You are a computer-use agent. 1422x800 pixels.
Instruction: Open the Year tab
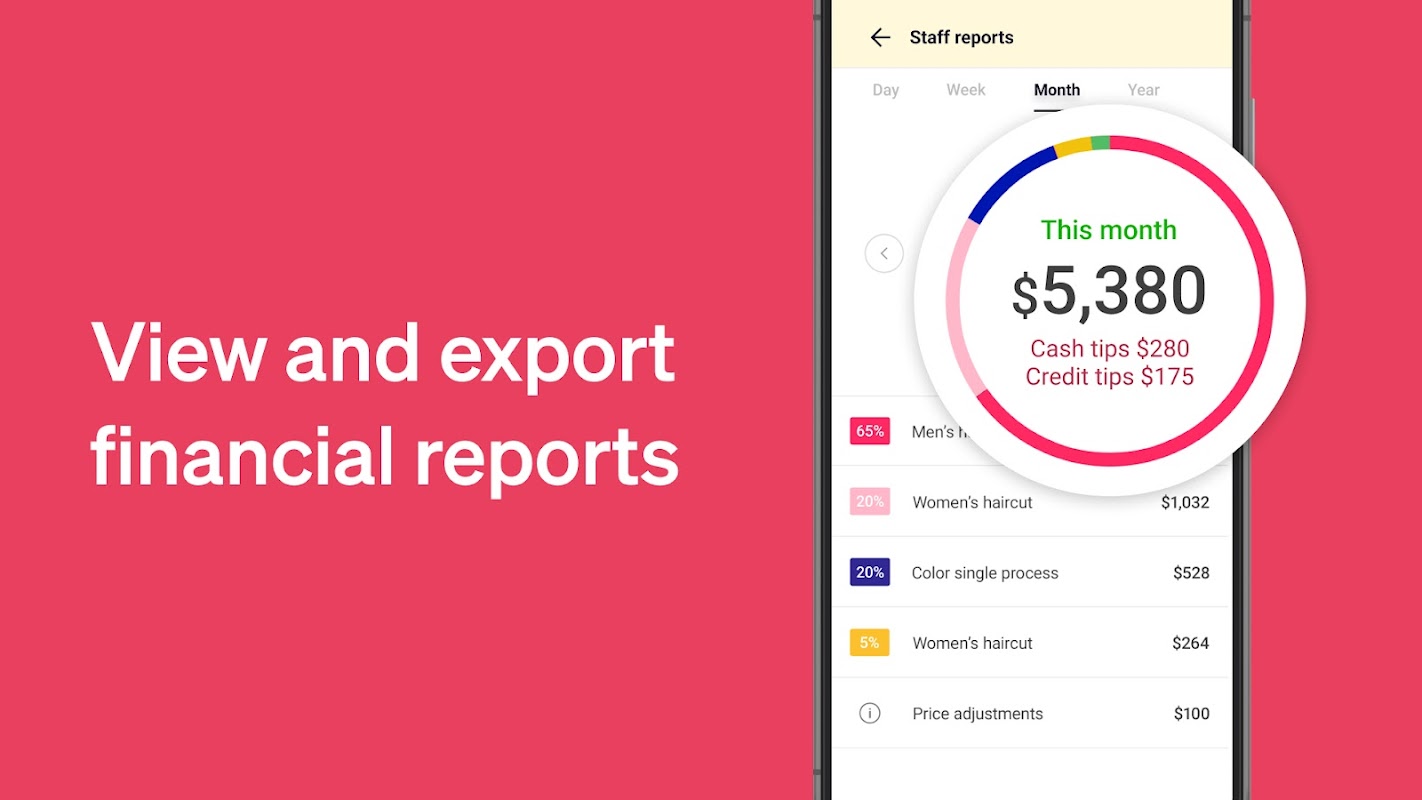tap(1144, 90)
